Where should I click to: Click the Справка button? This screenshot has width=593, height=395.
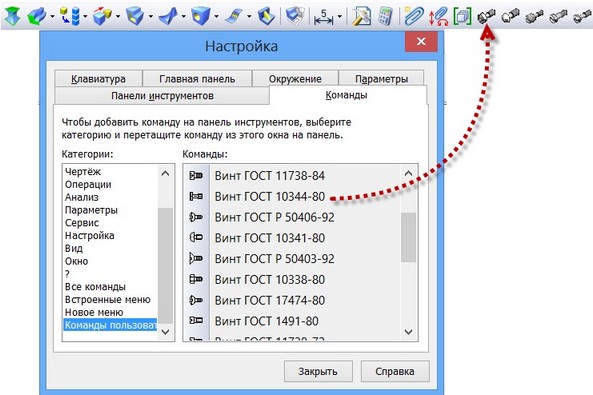coord(395,371)
